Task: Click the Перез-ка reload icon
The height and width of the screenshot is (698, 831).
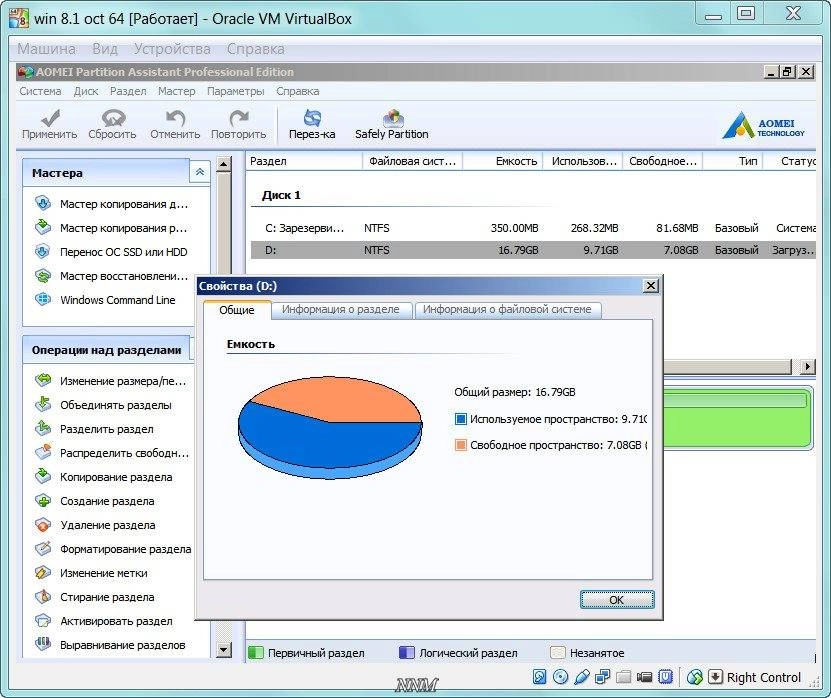Action: coord(312,117)
